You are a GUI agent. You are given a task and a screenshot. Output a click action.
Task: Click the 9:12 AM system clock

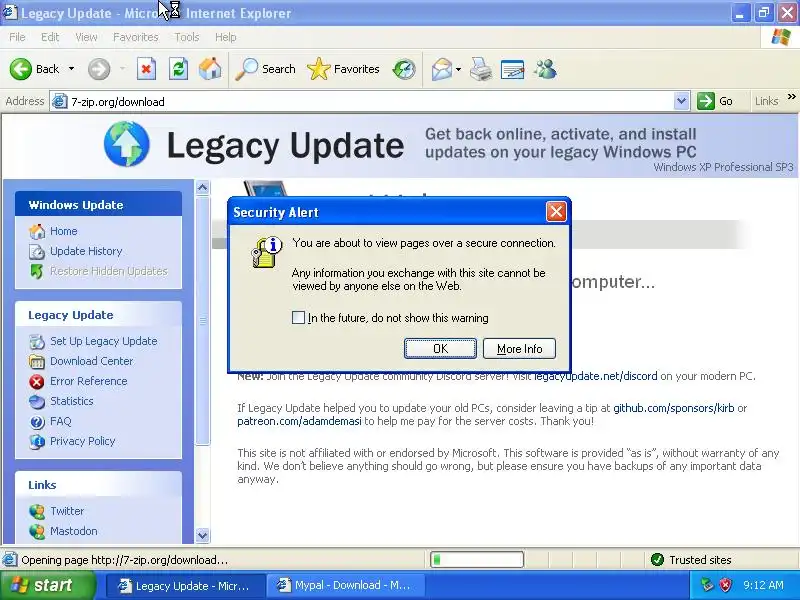point(763,585)
